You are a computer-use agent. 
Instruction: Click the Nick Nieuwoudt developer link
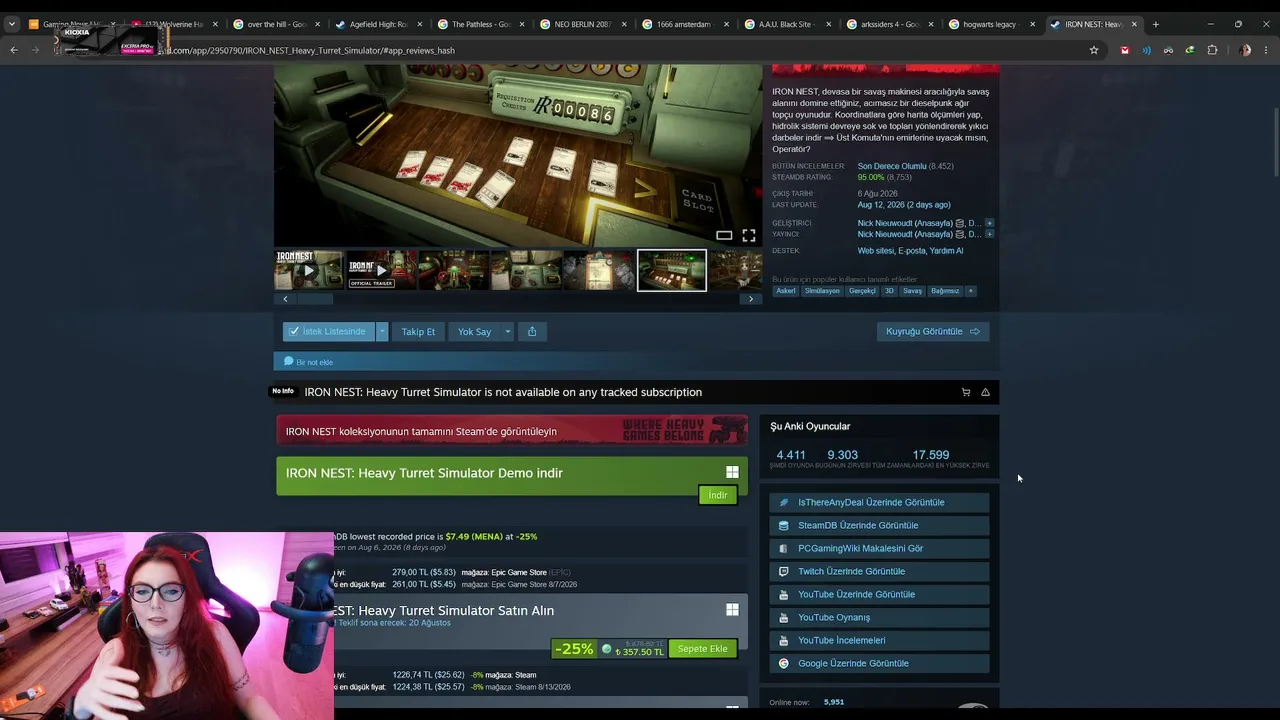pyautogui.click(x=906, y=223)
